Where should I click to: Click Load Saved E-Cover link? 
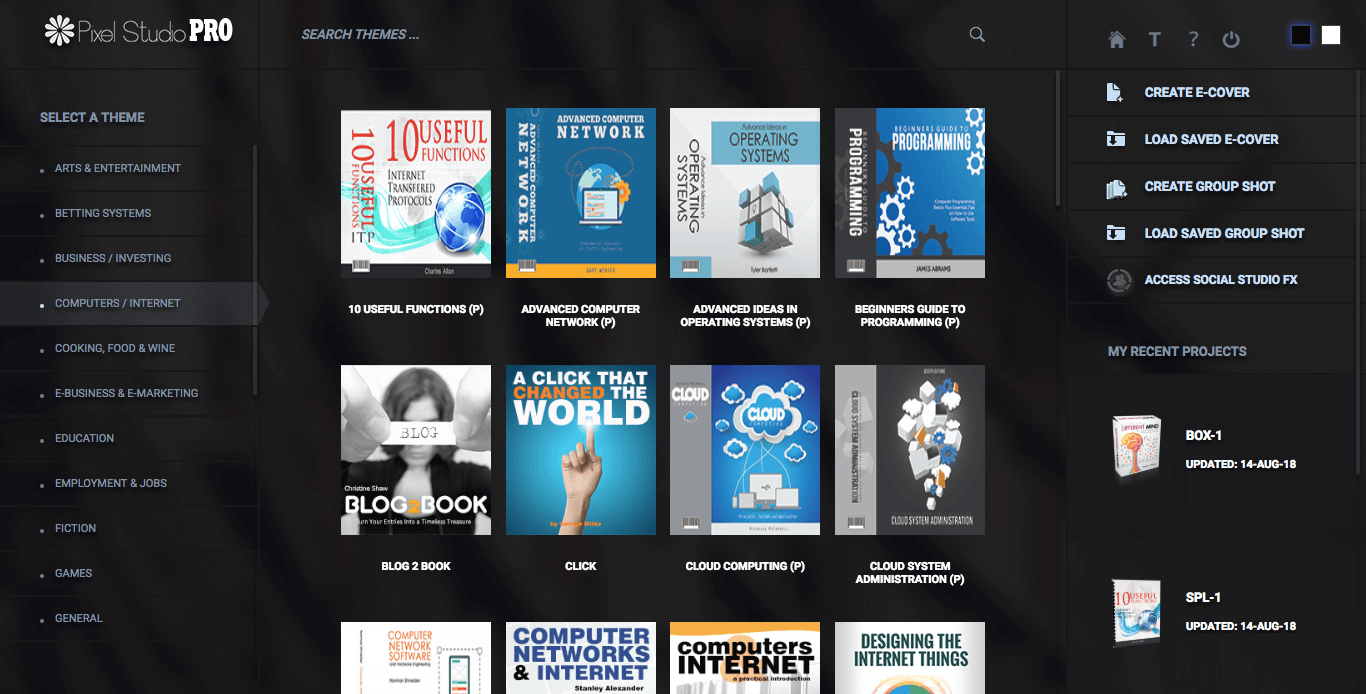pyautogui.click(x=1211, y=139)
